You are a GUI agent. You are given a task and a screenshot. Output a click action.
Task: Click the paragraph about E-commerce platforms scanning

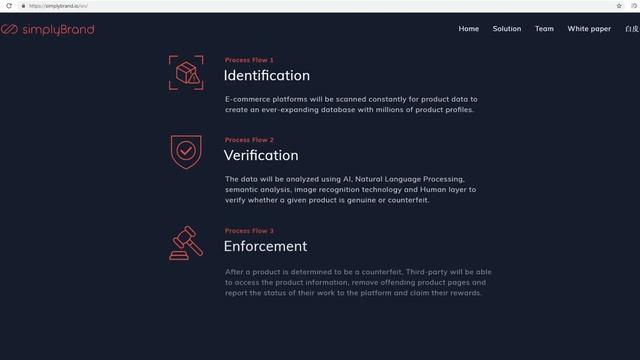(x=351, y=104)
